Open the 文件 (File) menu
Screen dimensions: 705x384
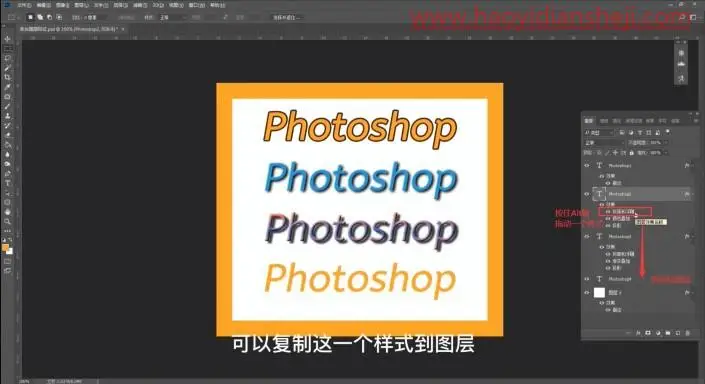point(24,5)
